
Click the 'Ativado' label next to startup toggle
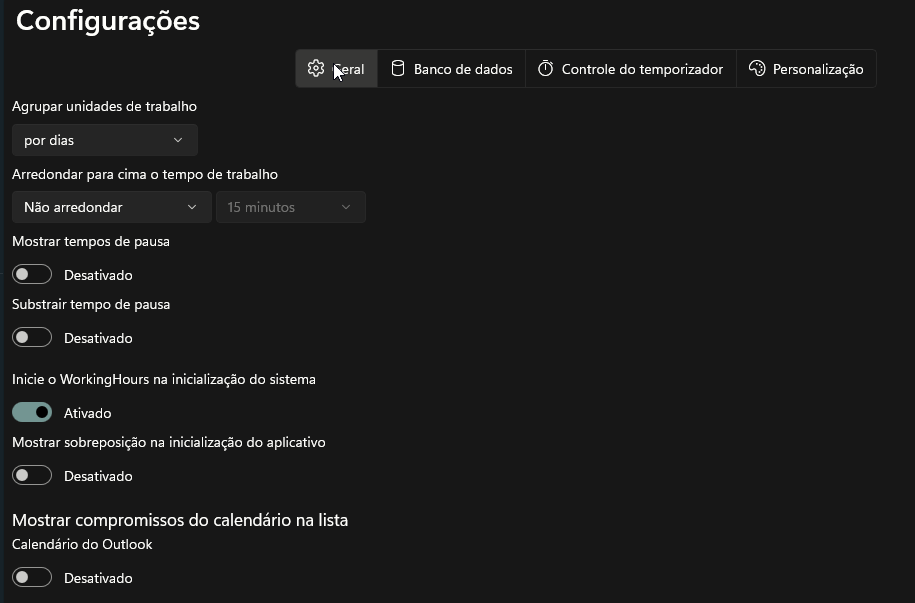(x=87, y=413)
